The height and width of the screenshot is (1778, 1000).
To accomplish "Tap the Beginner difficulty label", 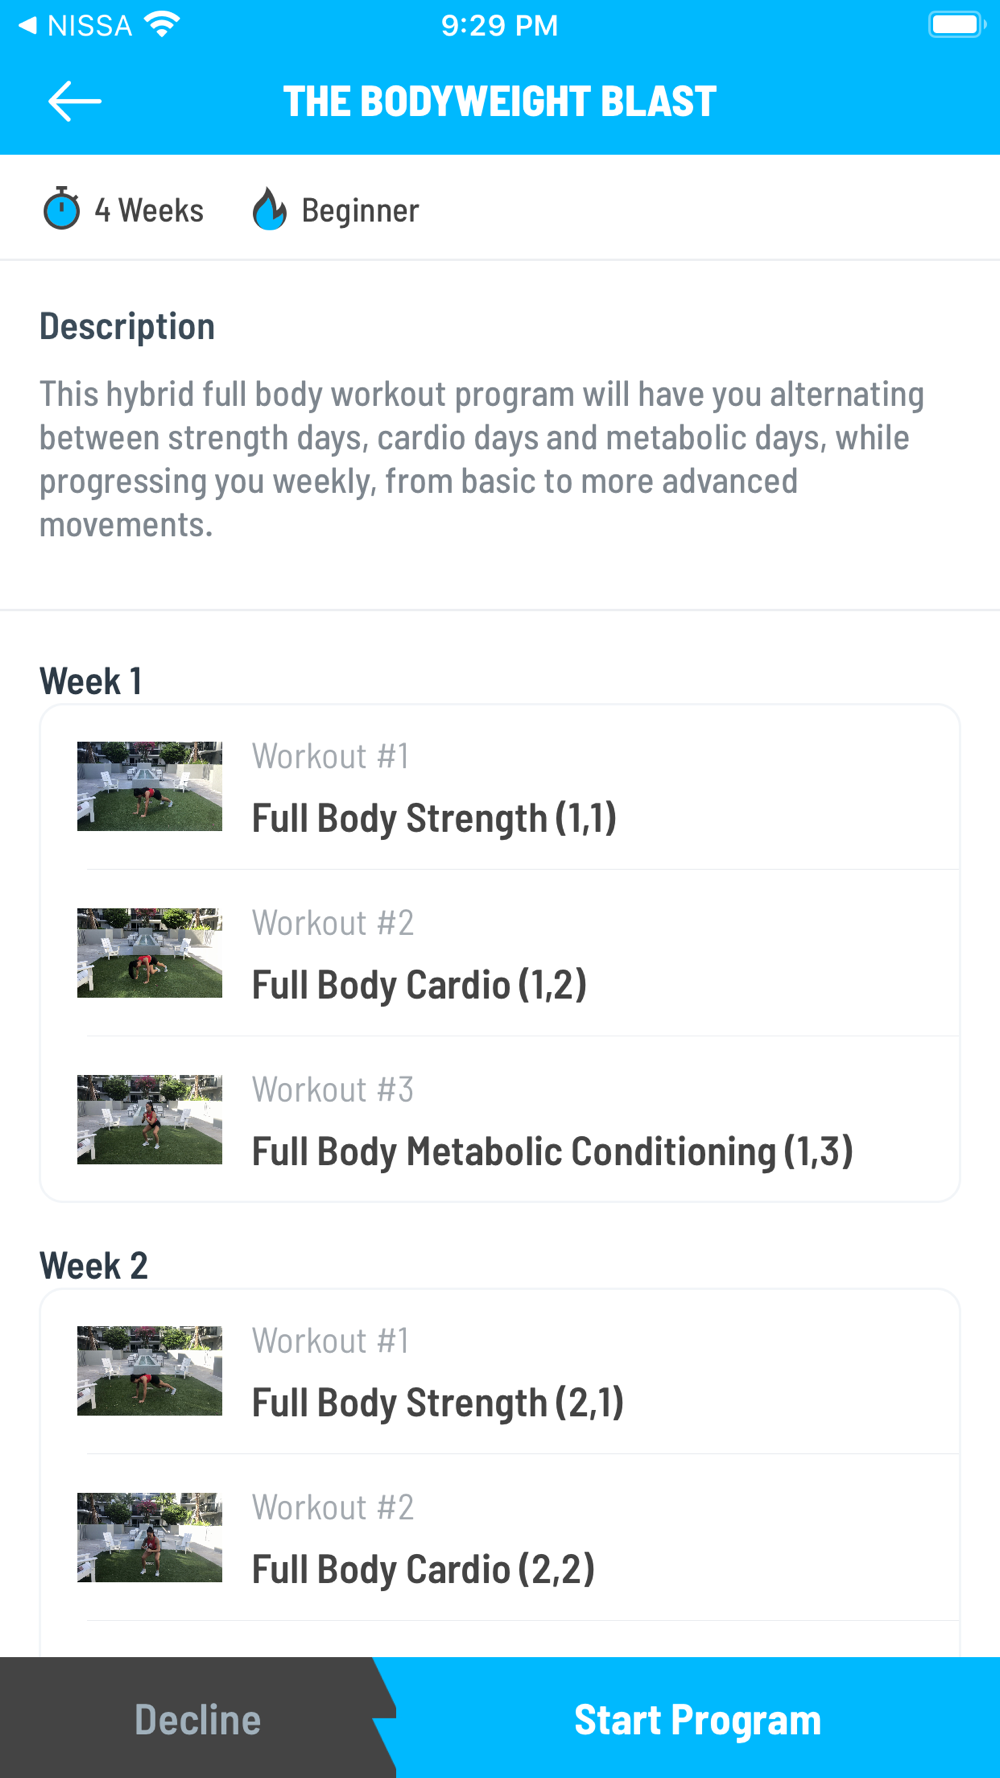I will tap(360, 210).
